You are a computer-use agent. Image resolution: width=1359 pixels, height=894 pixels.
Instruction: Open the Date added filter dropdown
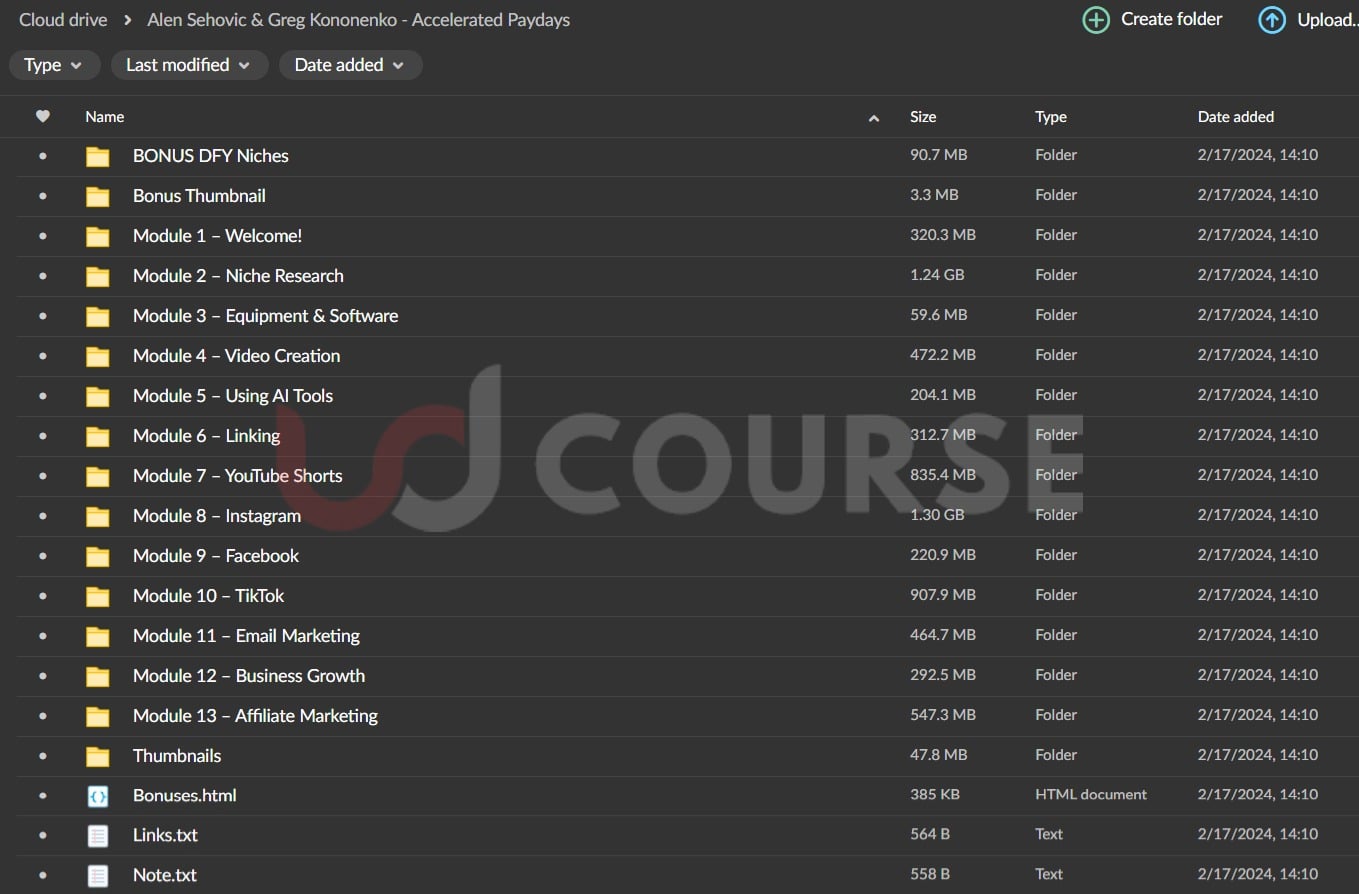[x=350, y=65]
